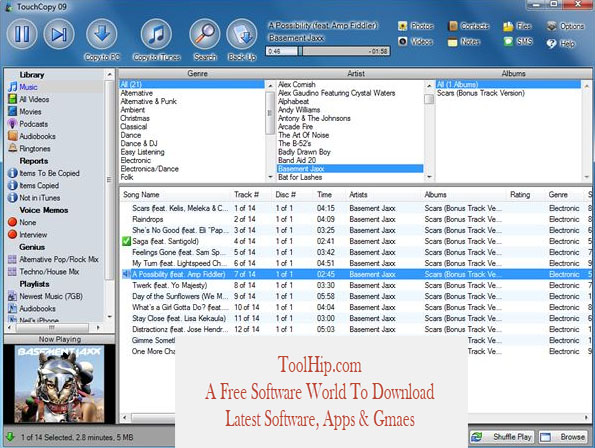This screenshot has height=448, width=595.
Task: Select the Stay Close (feat. Lisa Kekaula) song
Action: [x=179, y=318]
